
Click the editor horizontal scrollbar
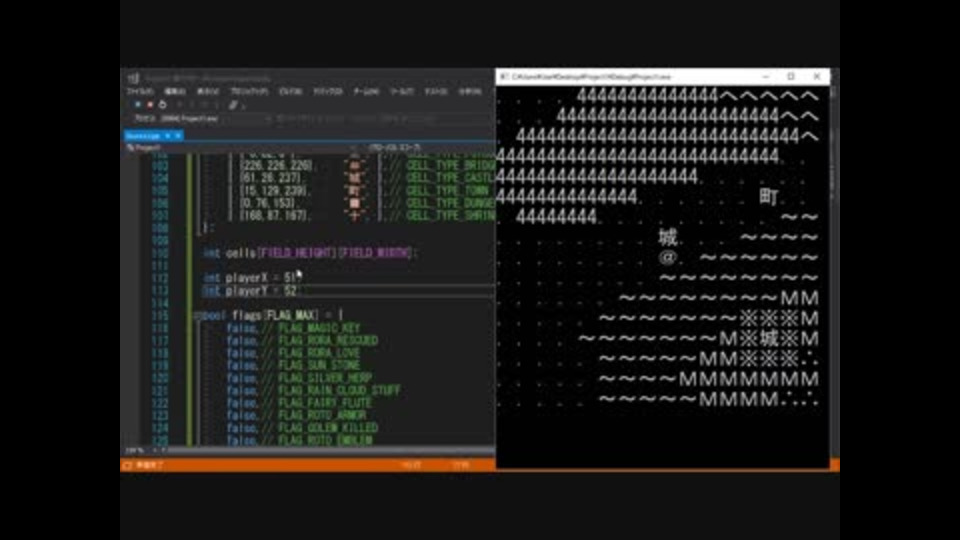click(331, 451)
